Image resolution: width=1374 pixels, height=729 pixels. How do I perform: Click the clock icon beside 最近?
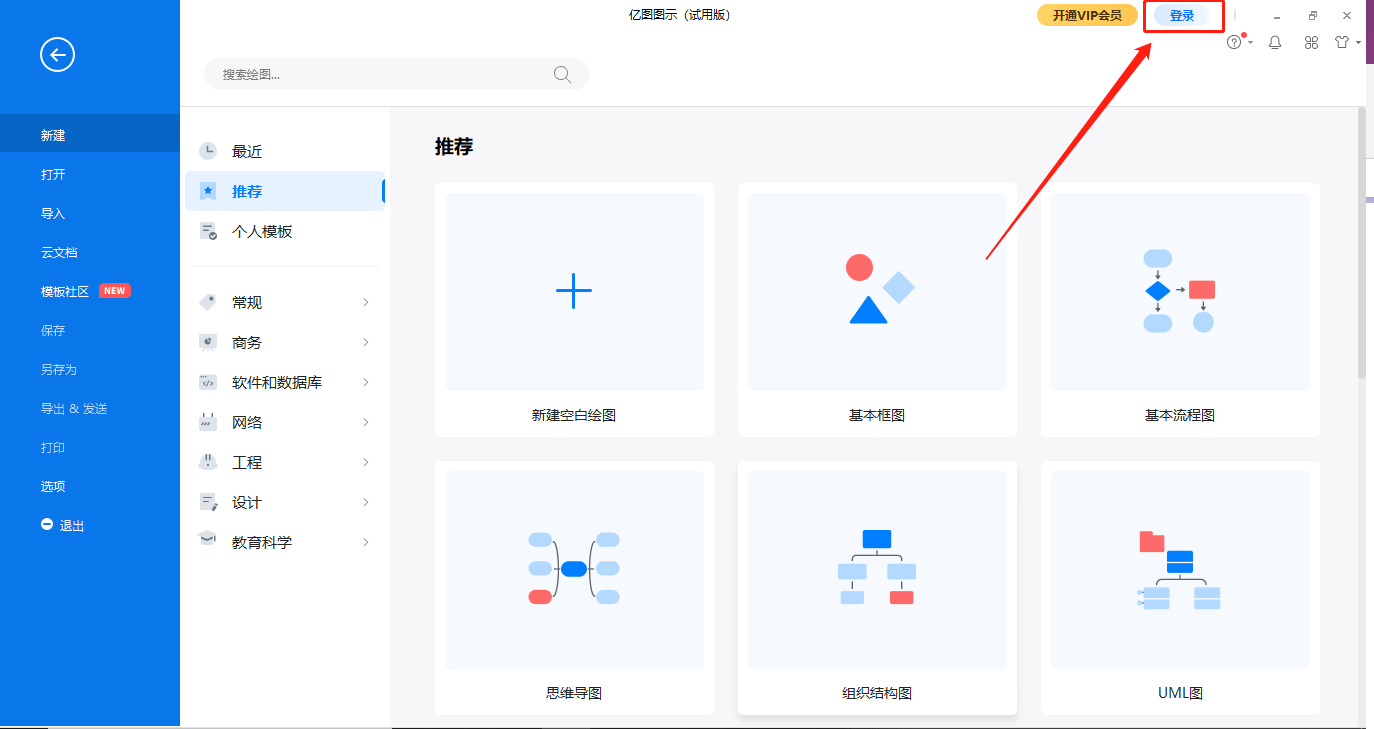click(208, 151)
